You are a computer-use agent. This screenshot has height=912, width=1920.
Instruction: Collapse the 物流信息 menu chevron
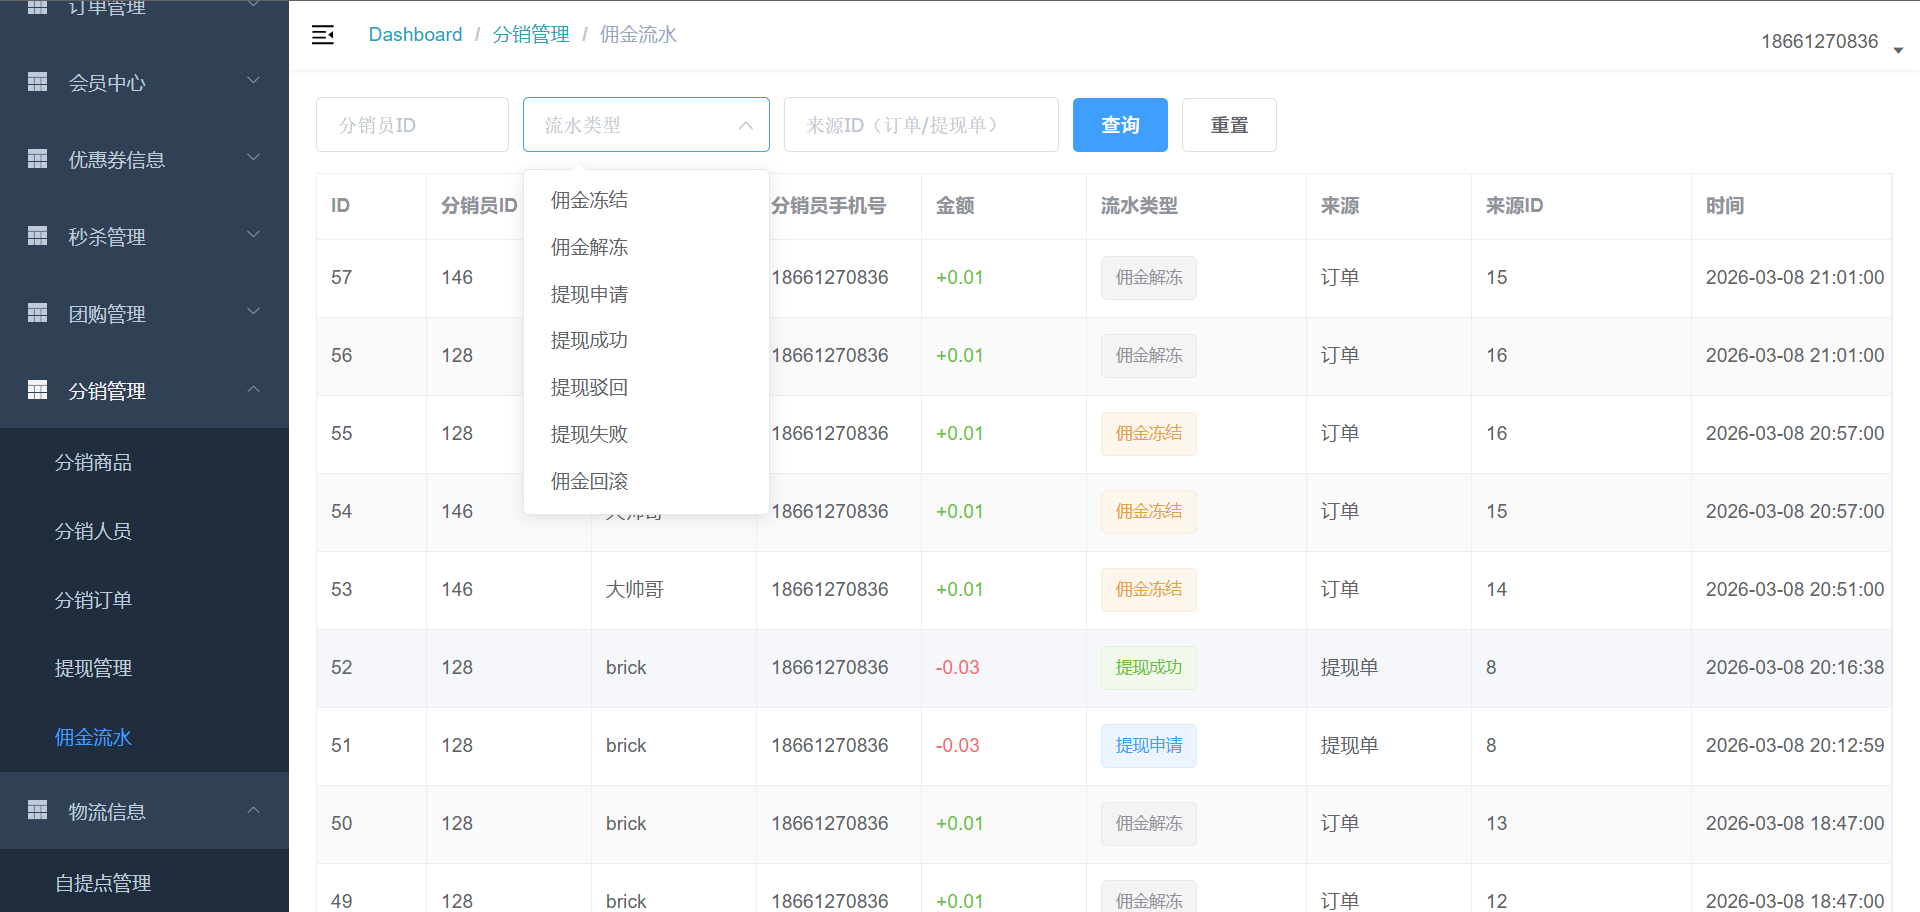pos(253,810)
